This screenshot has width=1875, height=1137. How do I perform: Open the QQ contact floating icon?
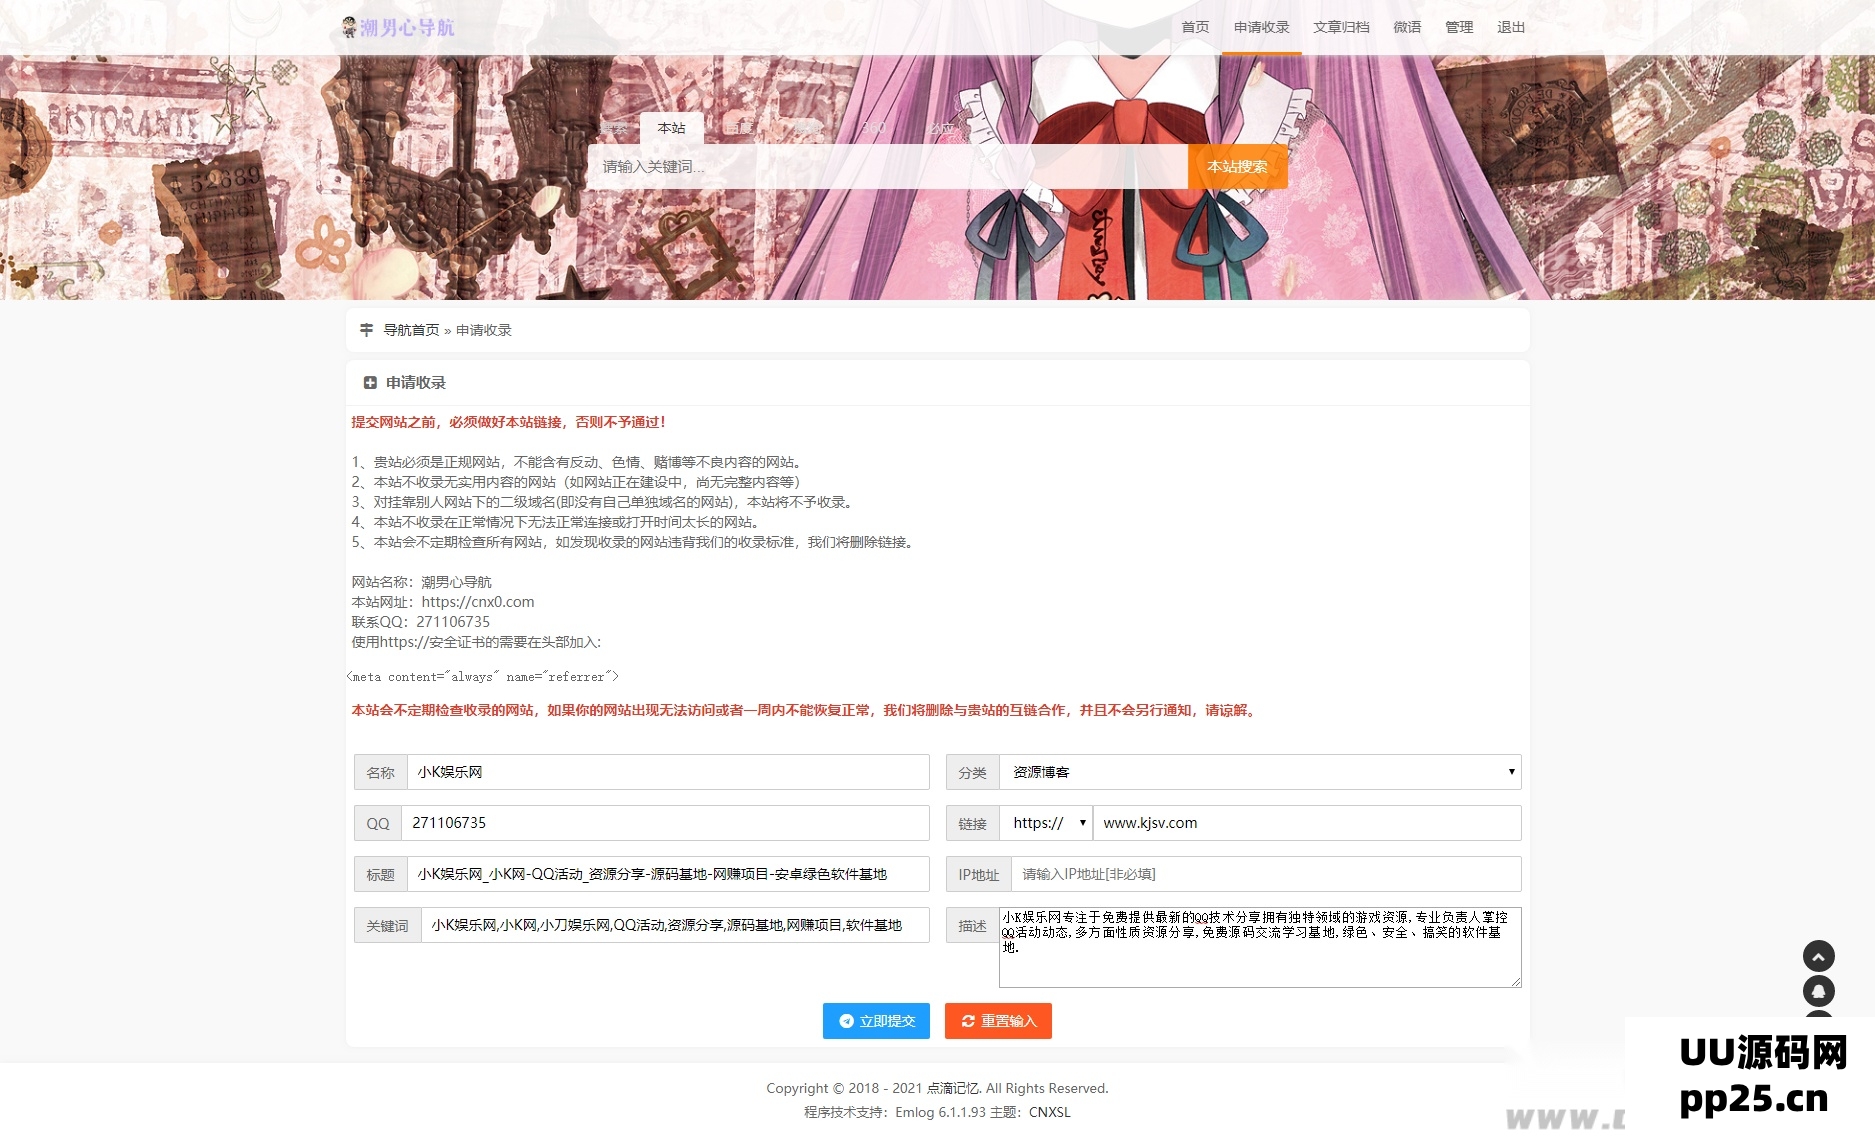[x=1818, y=991]
